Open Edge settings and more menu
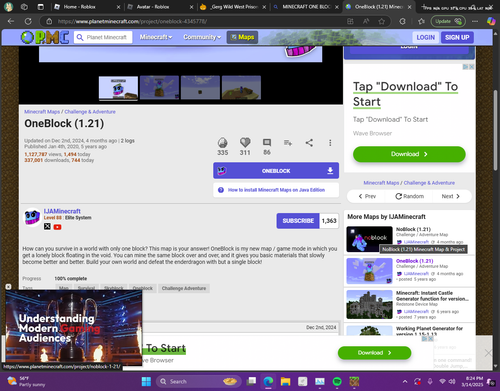 pyautogui.click(x=475, y=21)
